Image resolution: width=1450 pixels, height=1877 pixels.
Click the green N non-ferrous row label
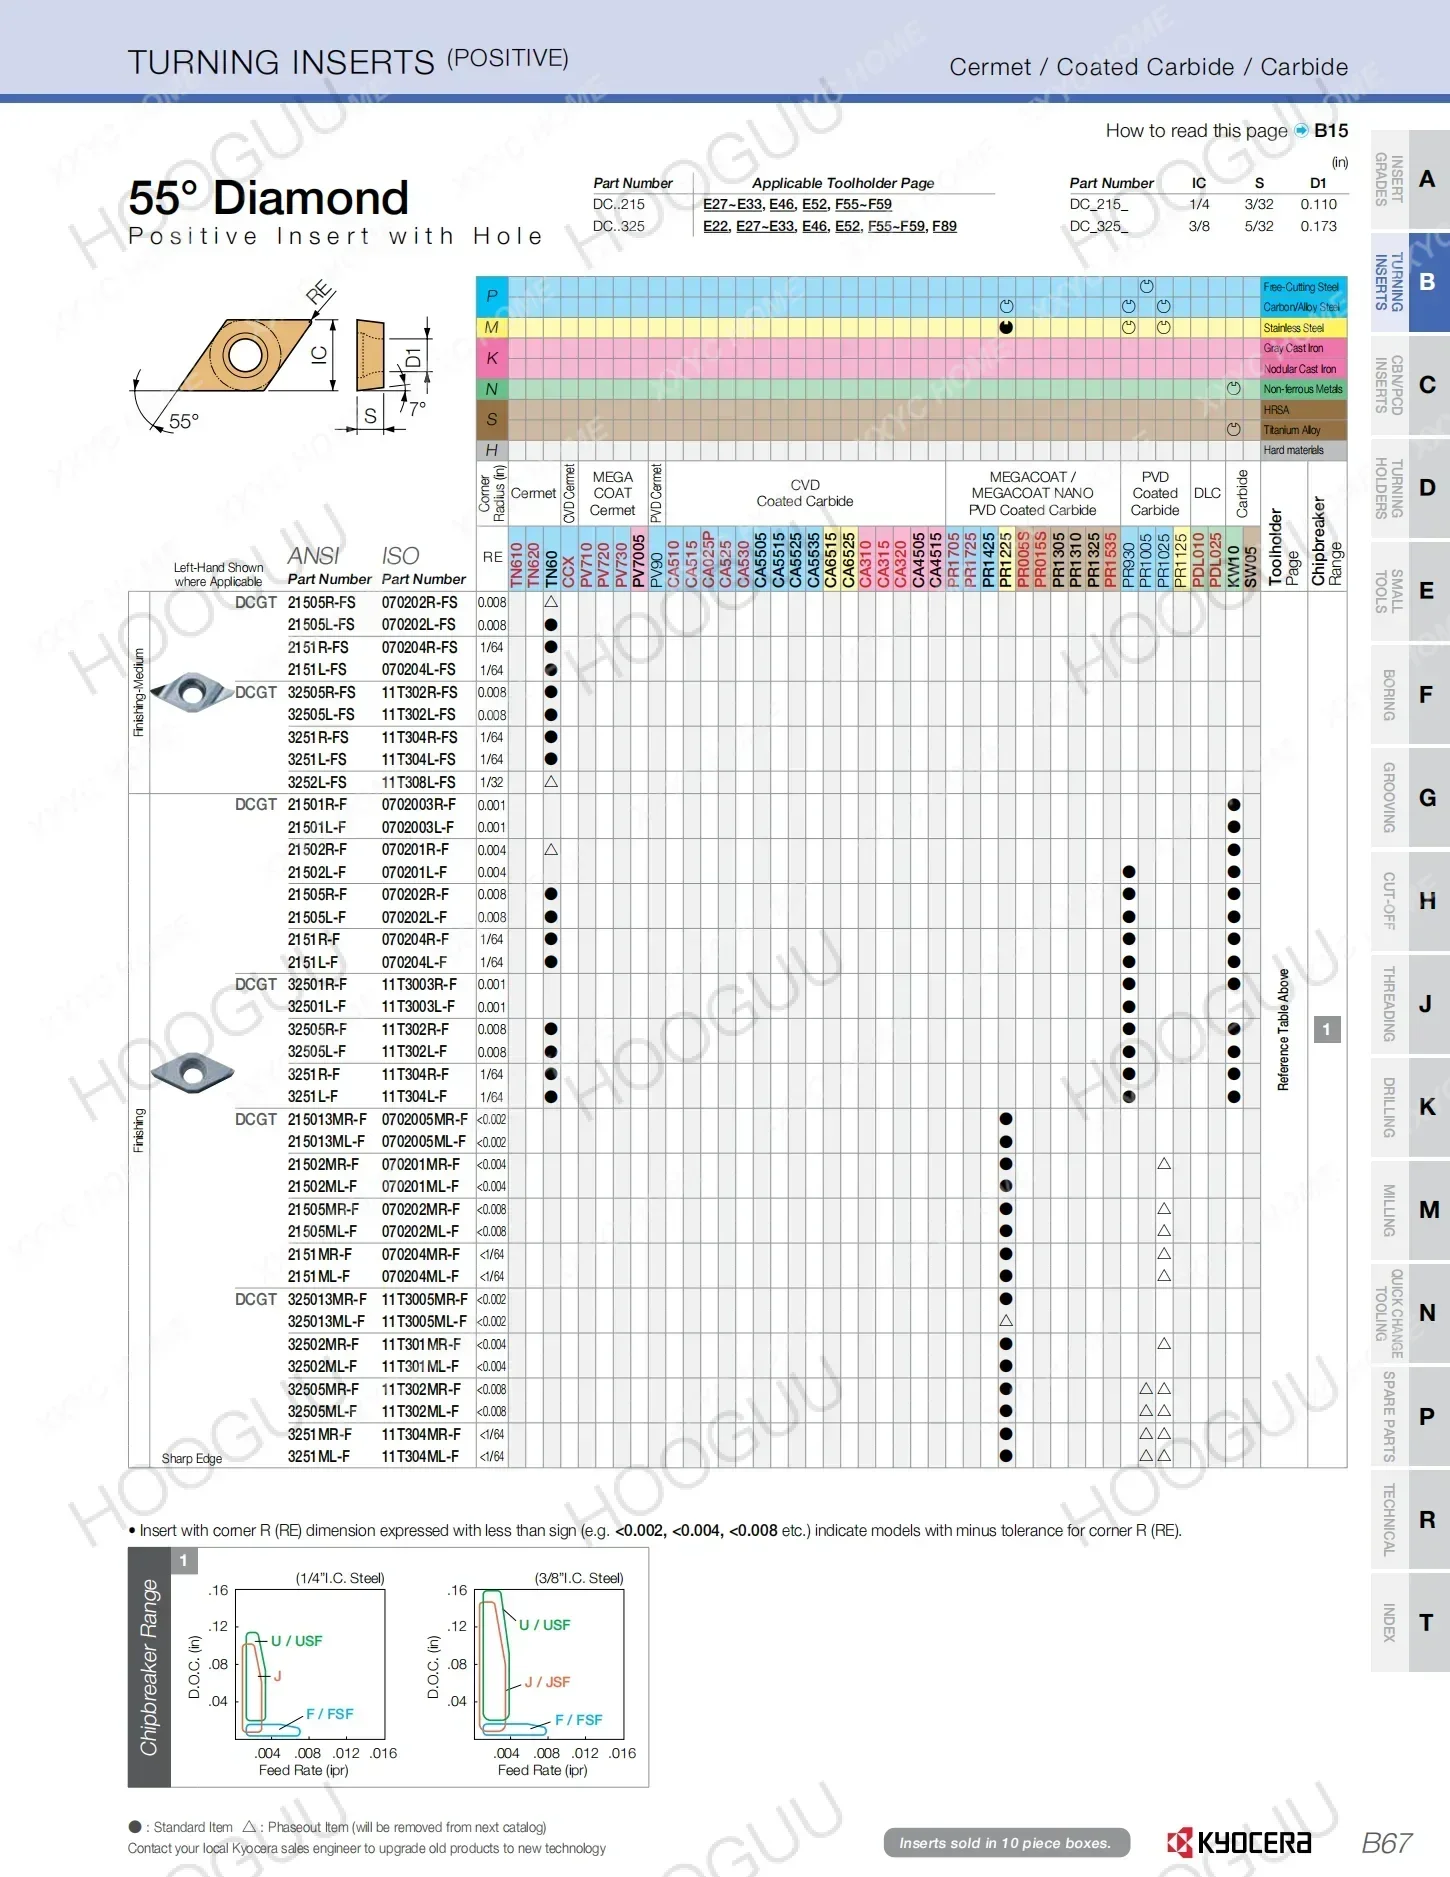click(491, 389)
